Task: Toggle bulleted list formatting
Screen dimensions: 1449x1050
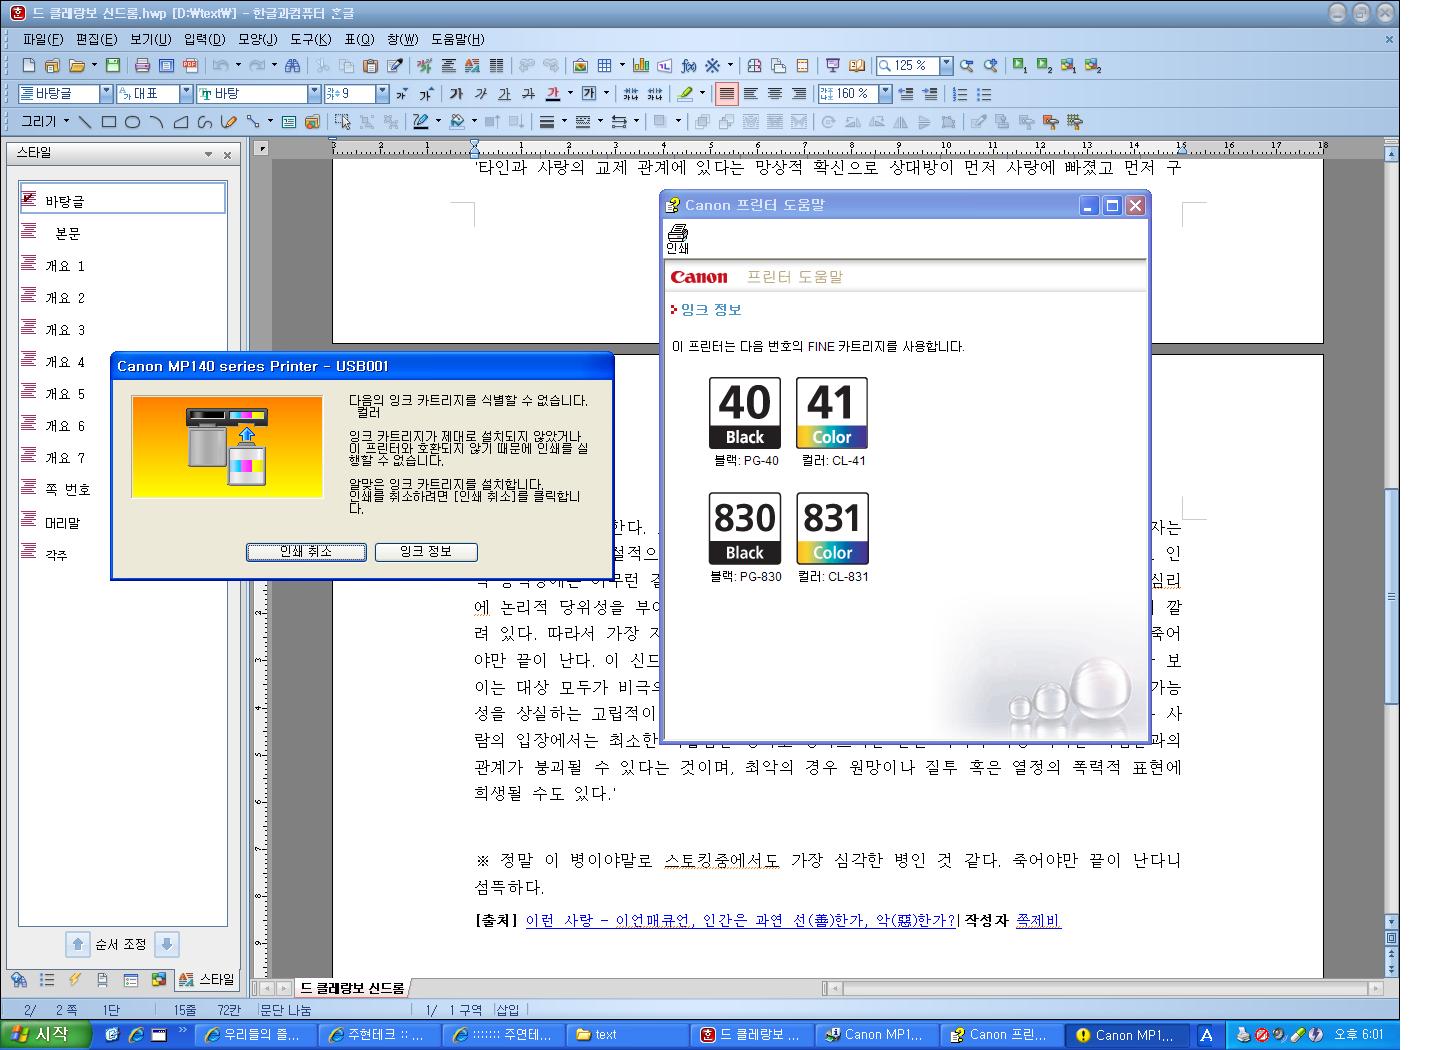Action: click(x=984, y=94)
